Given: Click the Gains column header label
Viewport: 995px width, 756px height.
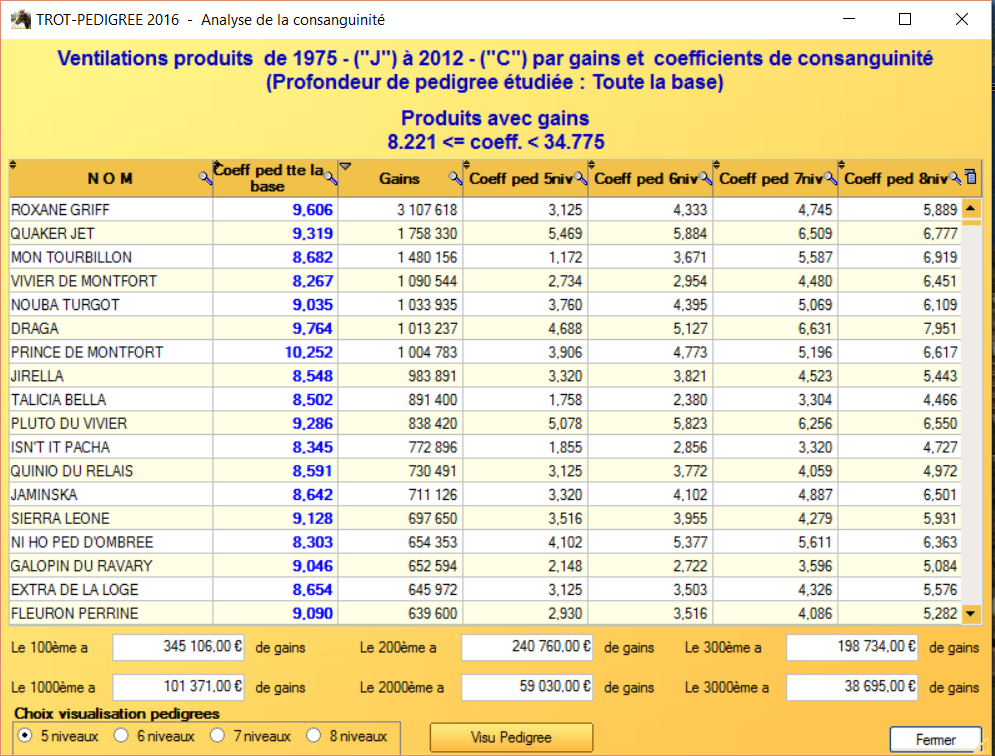Looking at the screenshot, I should [x=399, y=179].
